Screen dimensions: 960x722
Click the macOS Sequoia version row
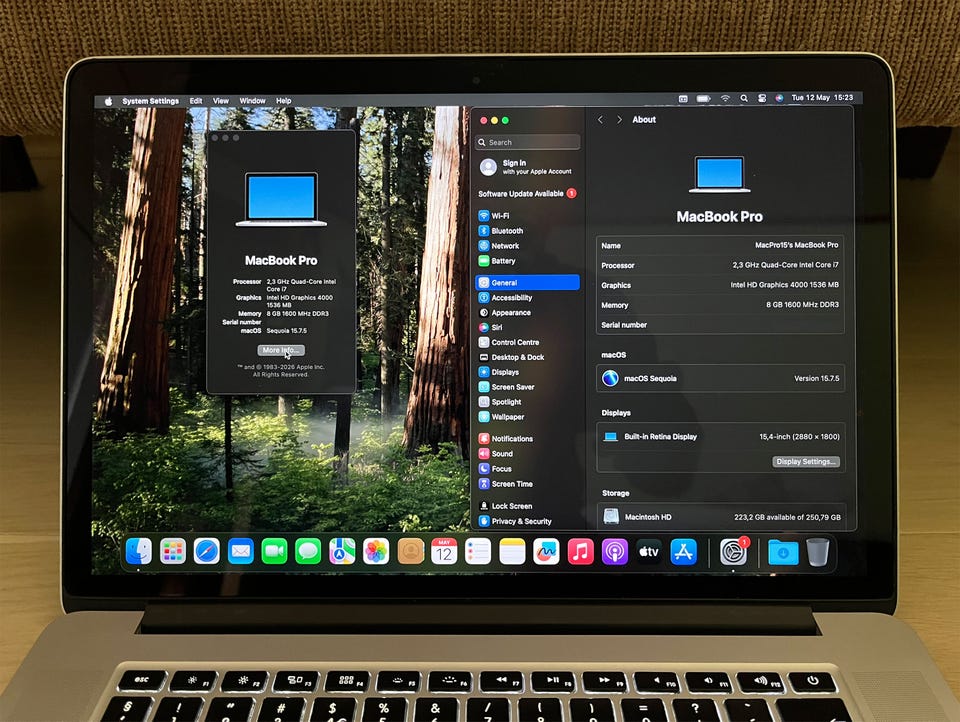click(721, 378)
